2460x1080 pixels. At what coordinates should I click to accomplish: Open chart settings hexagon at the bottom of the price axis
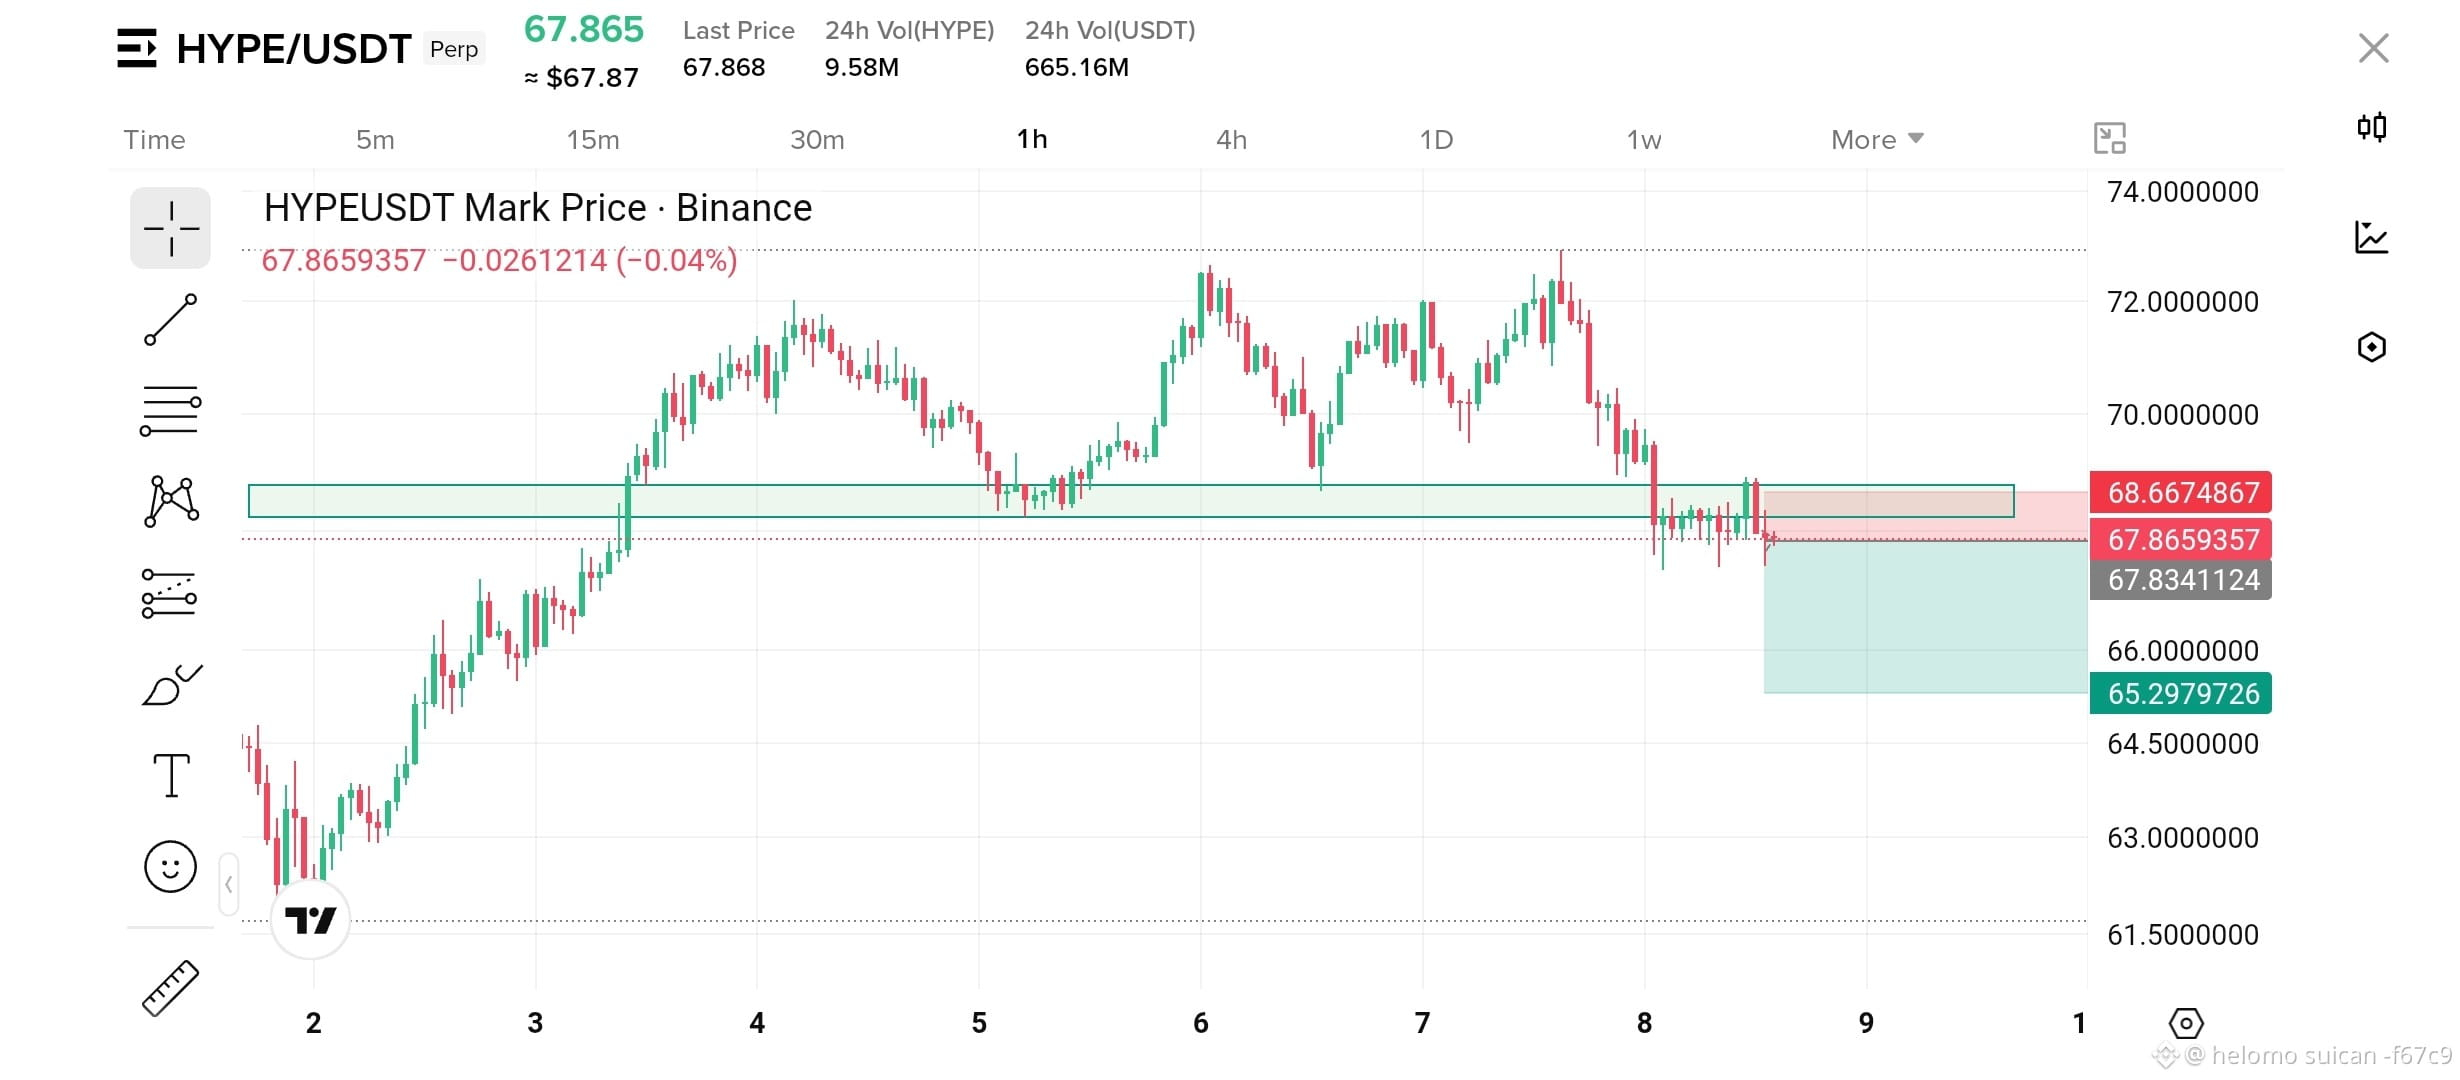2186,1023
